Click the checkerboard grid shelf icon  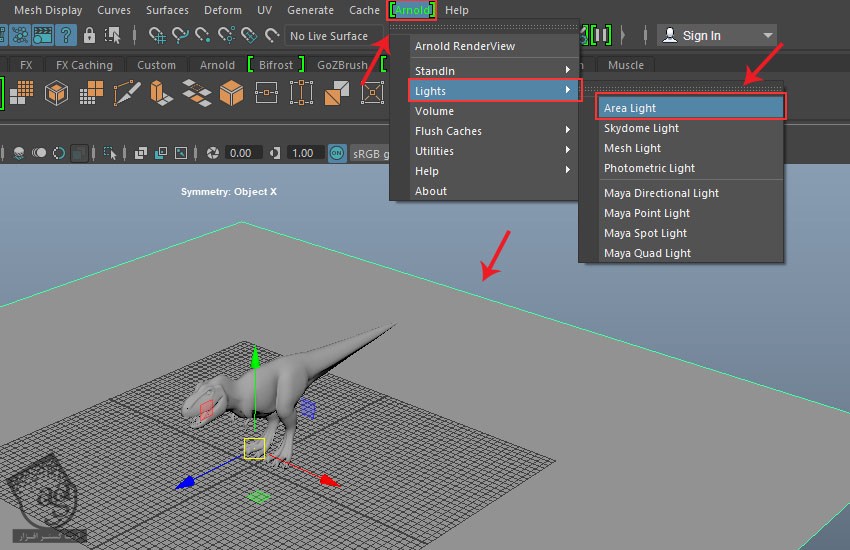pos(22,93)
